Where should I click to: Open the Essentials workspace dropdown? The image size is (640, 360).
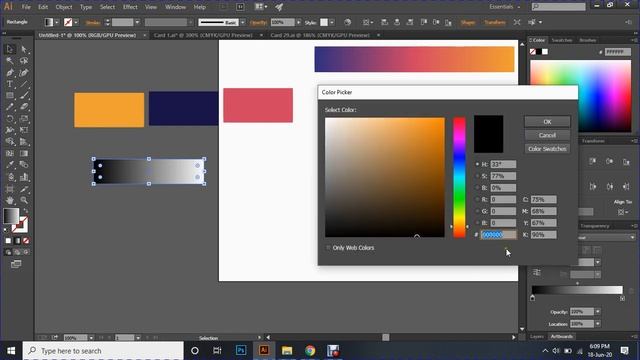[x=505, y=7]
